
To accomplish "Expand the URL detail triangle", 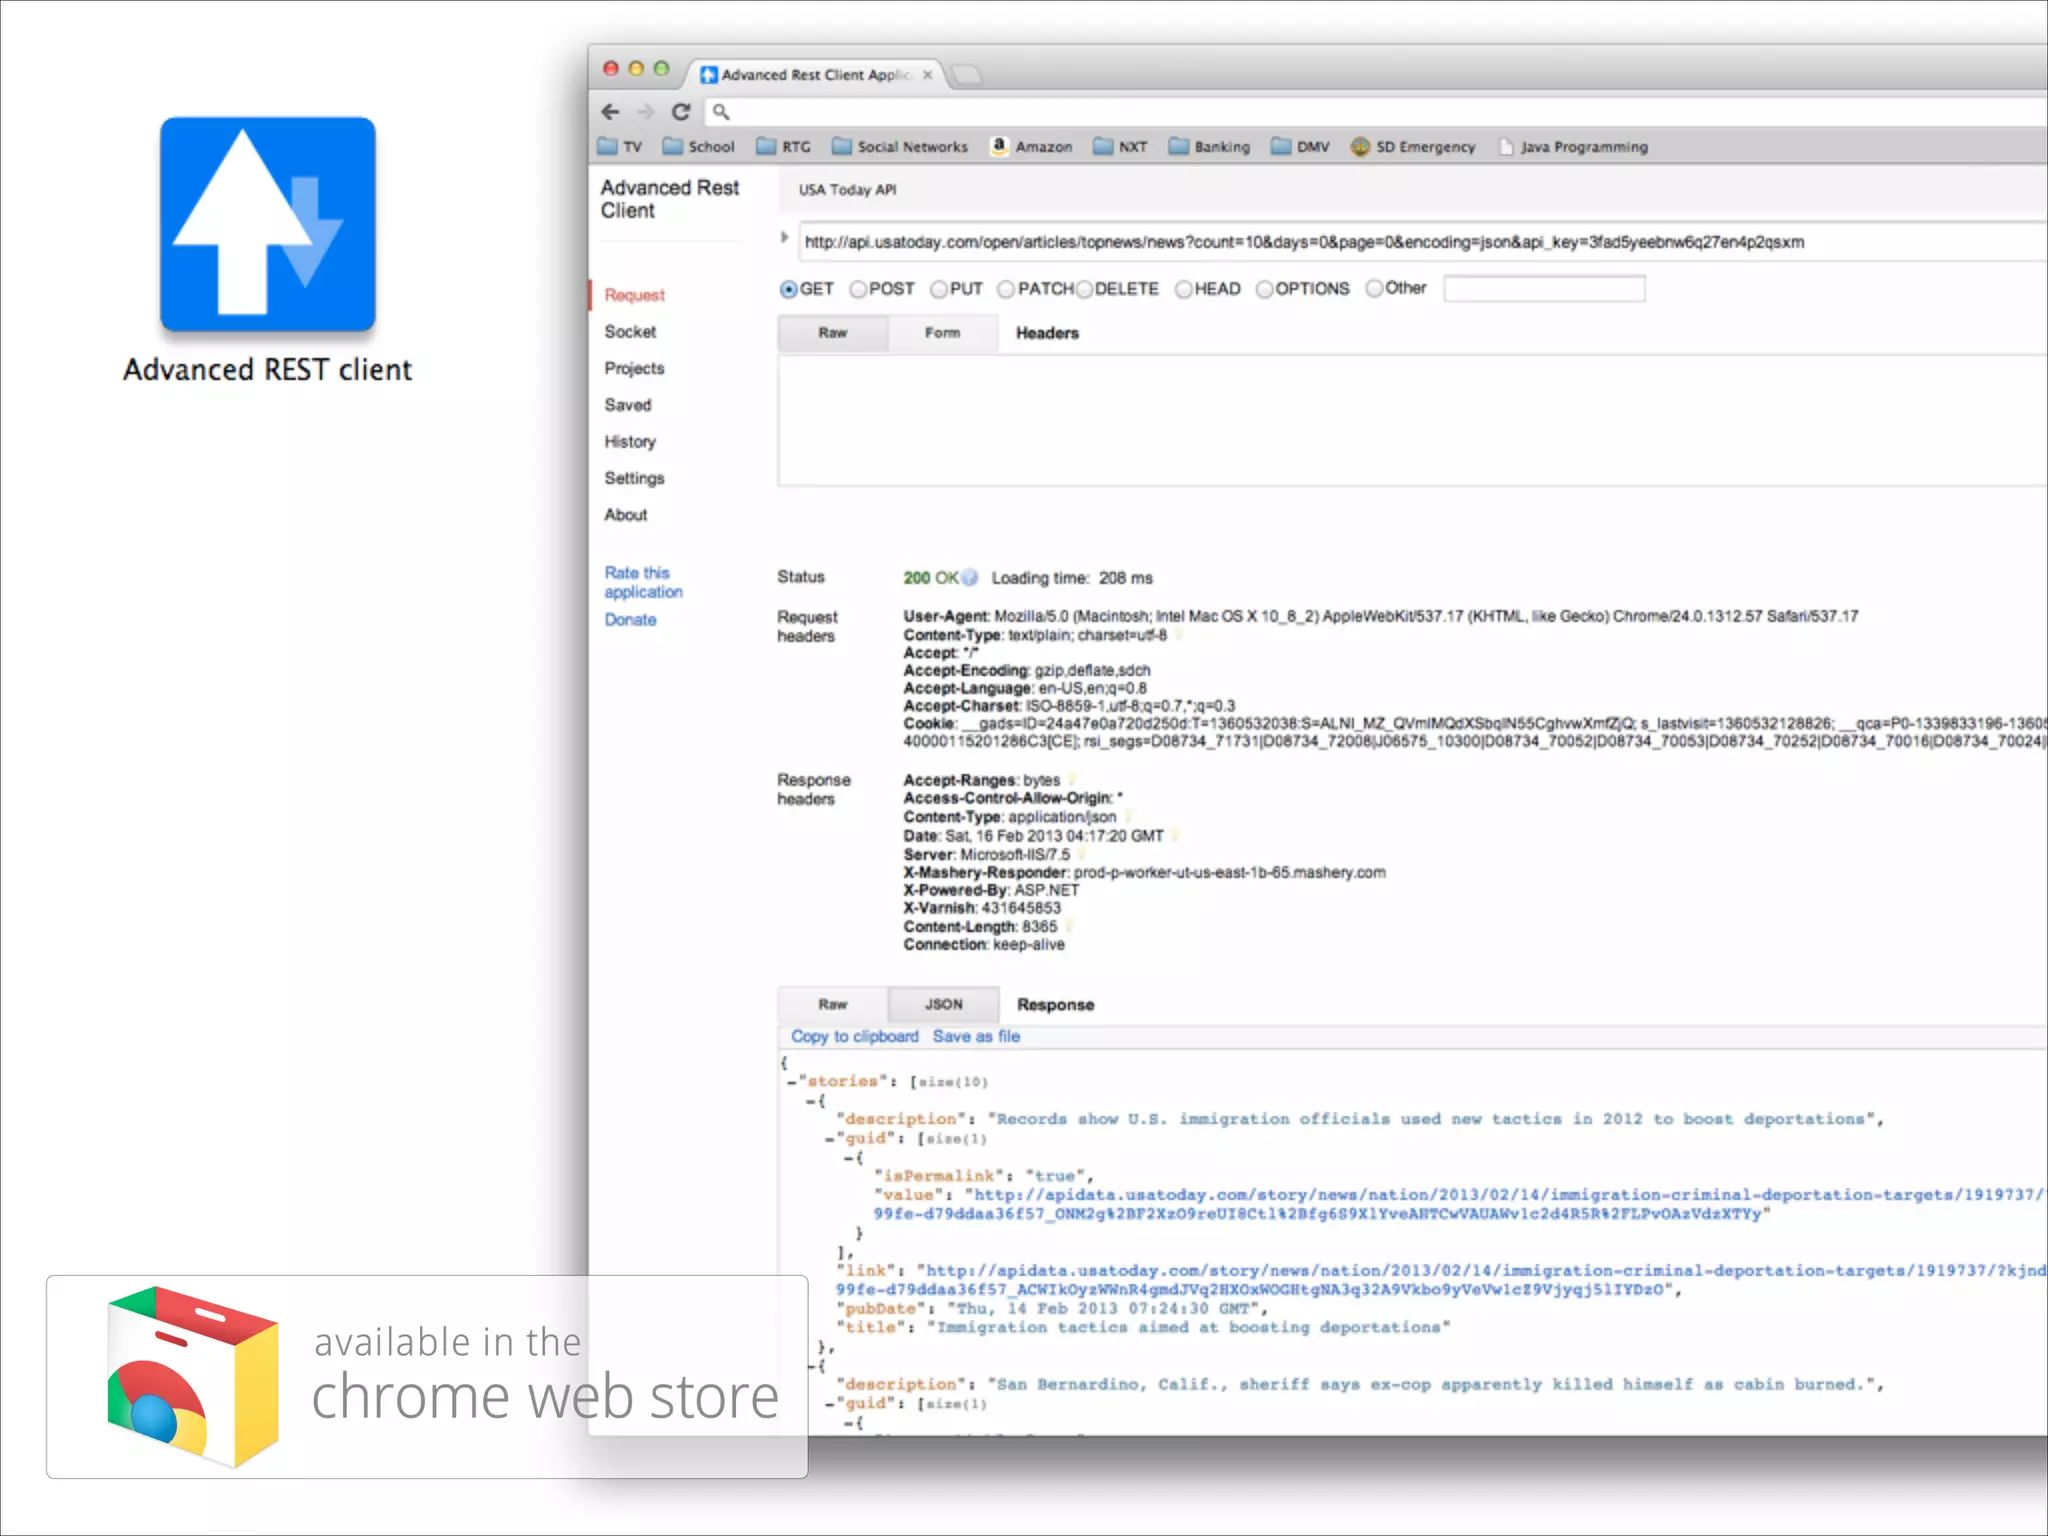I will coord(785,238).
